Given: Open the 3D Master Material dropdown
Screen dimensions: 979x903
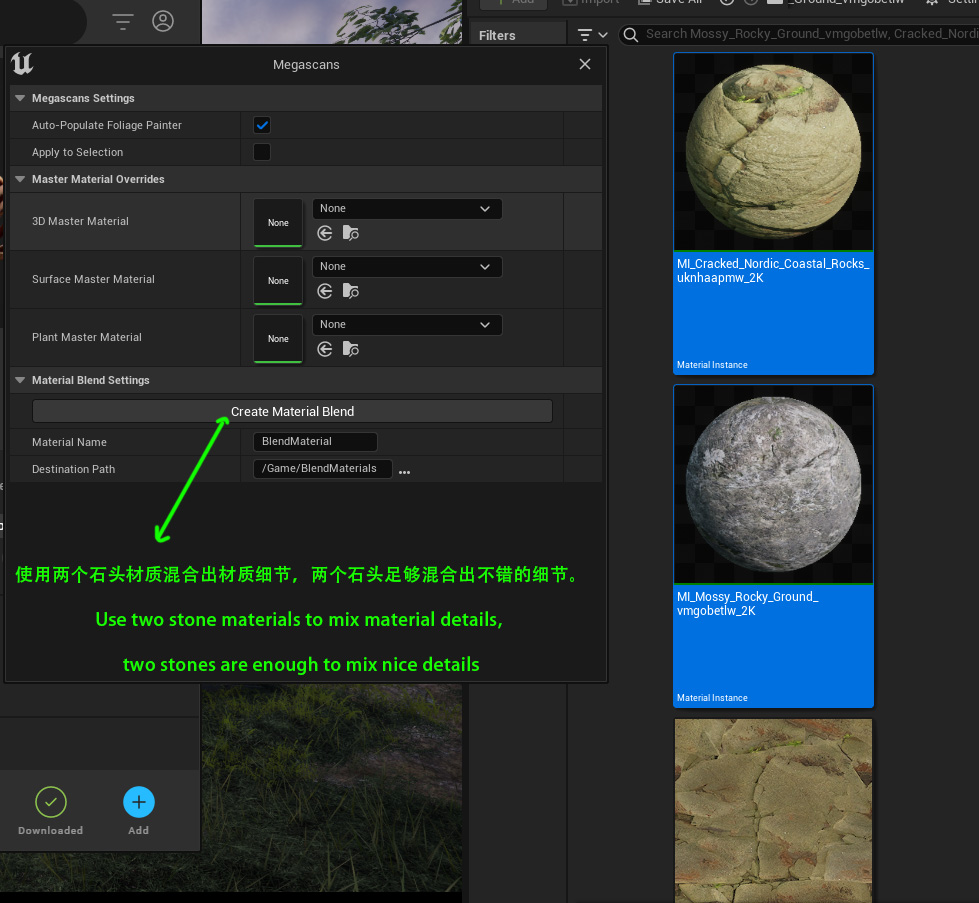Looking at the screenshot, I should point(406,208).
